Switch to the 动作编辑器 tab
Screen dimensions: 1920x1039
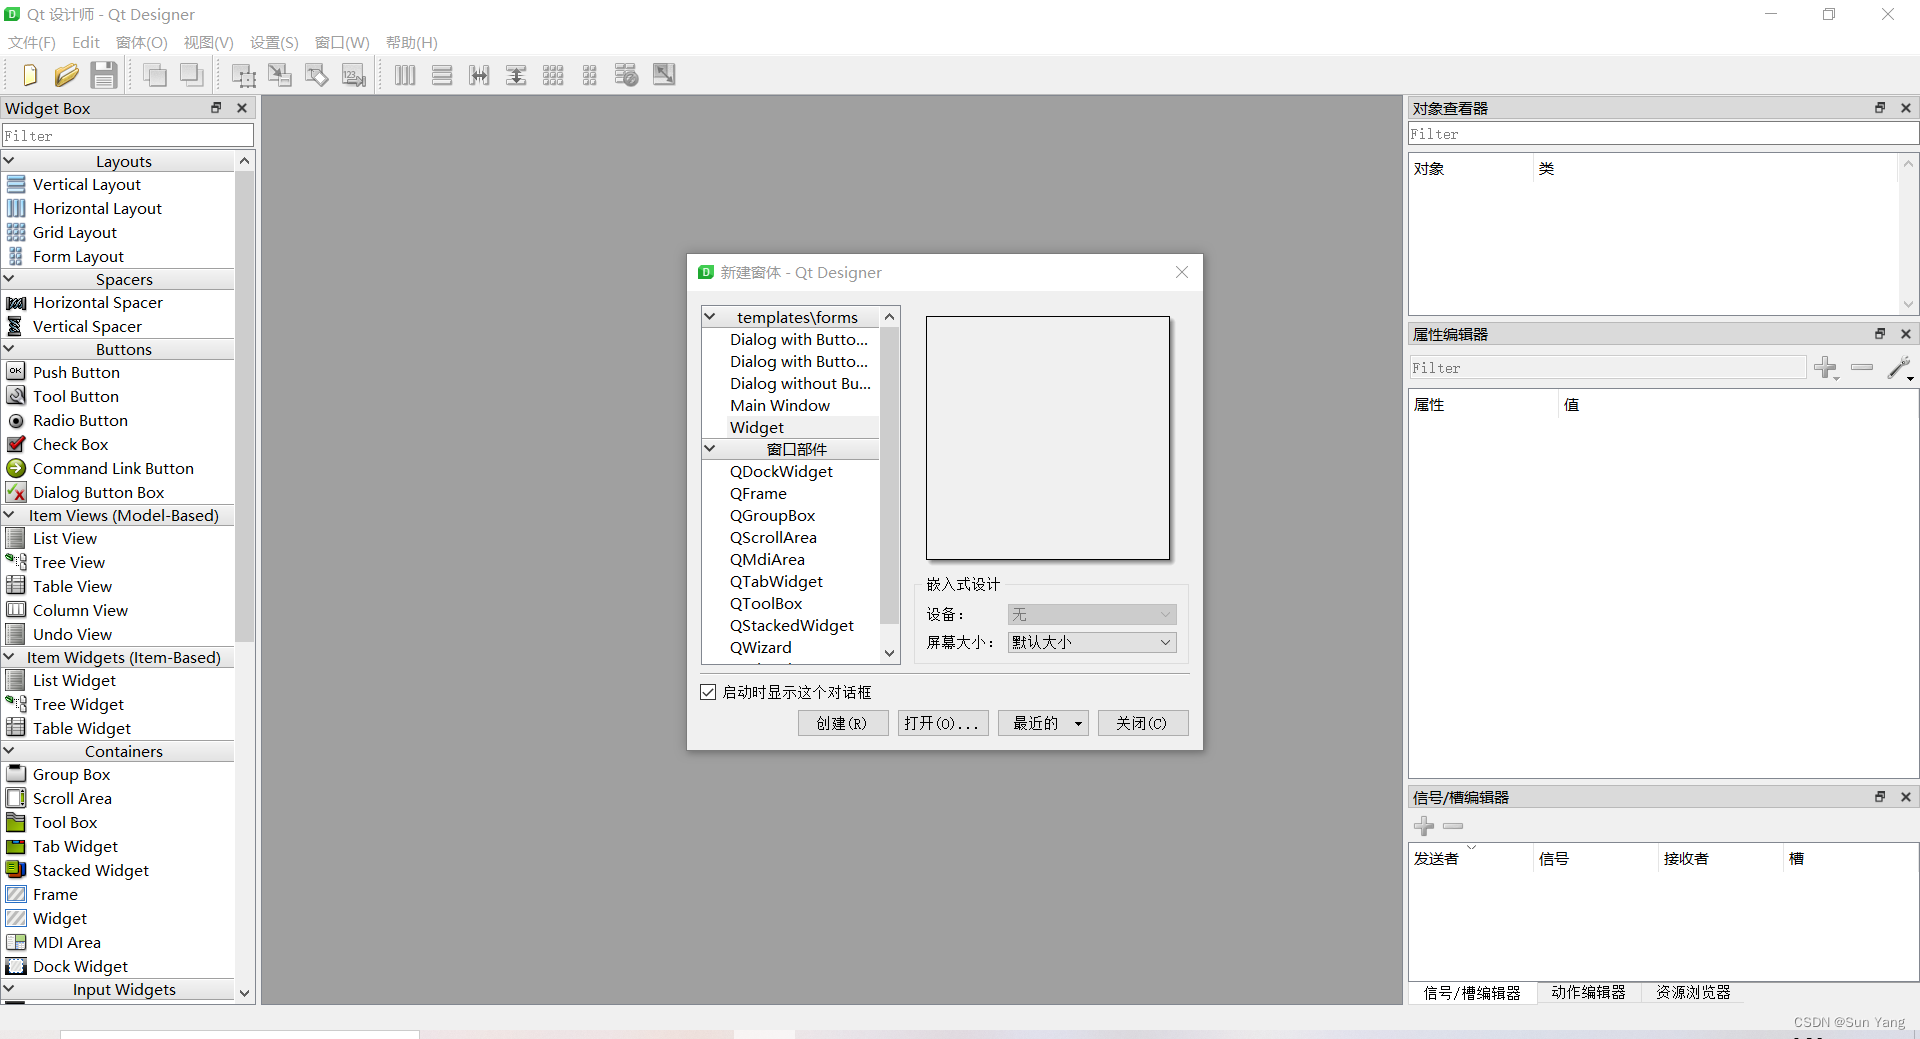(x=1588, y=992)
